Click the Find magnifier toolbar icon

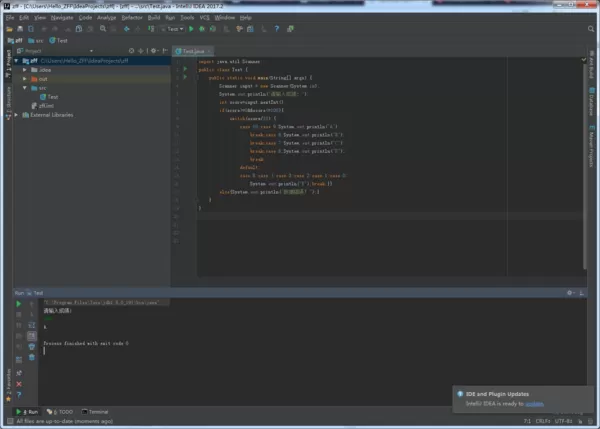click(x=103, y=29)
